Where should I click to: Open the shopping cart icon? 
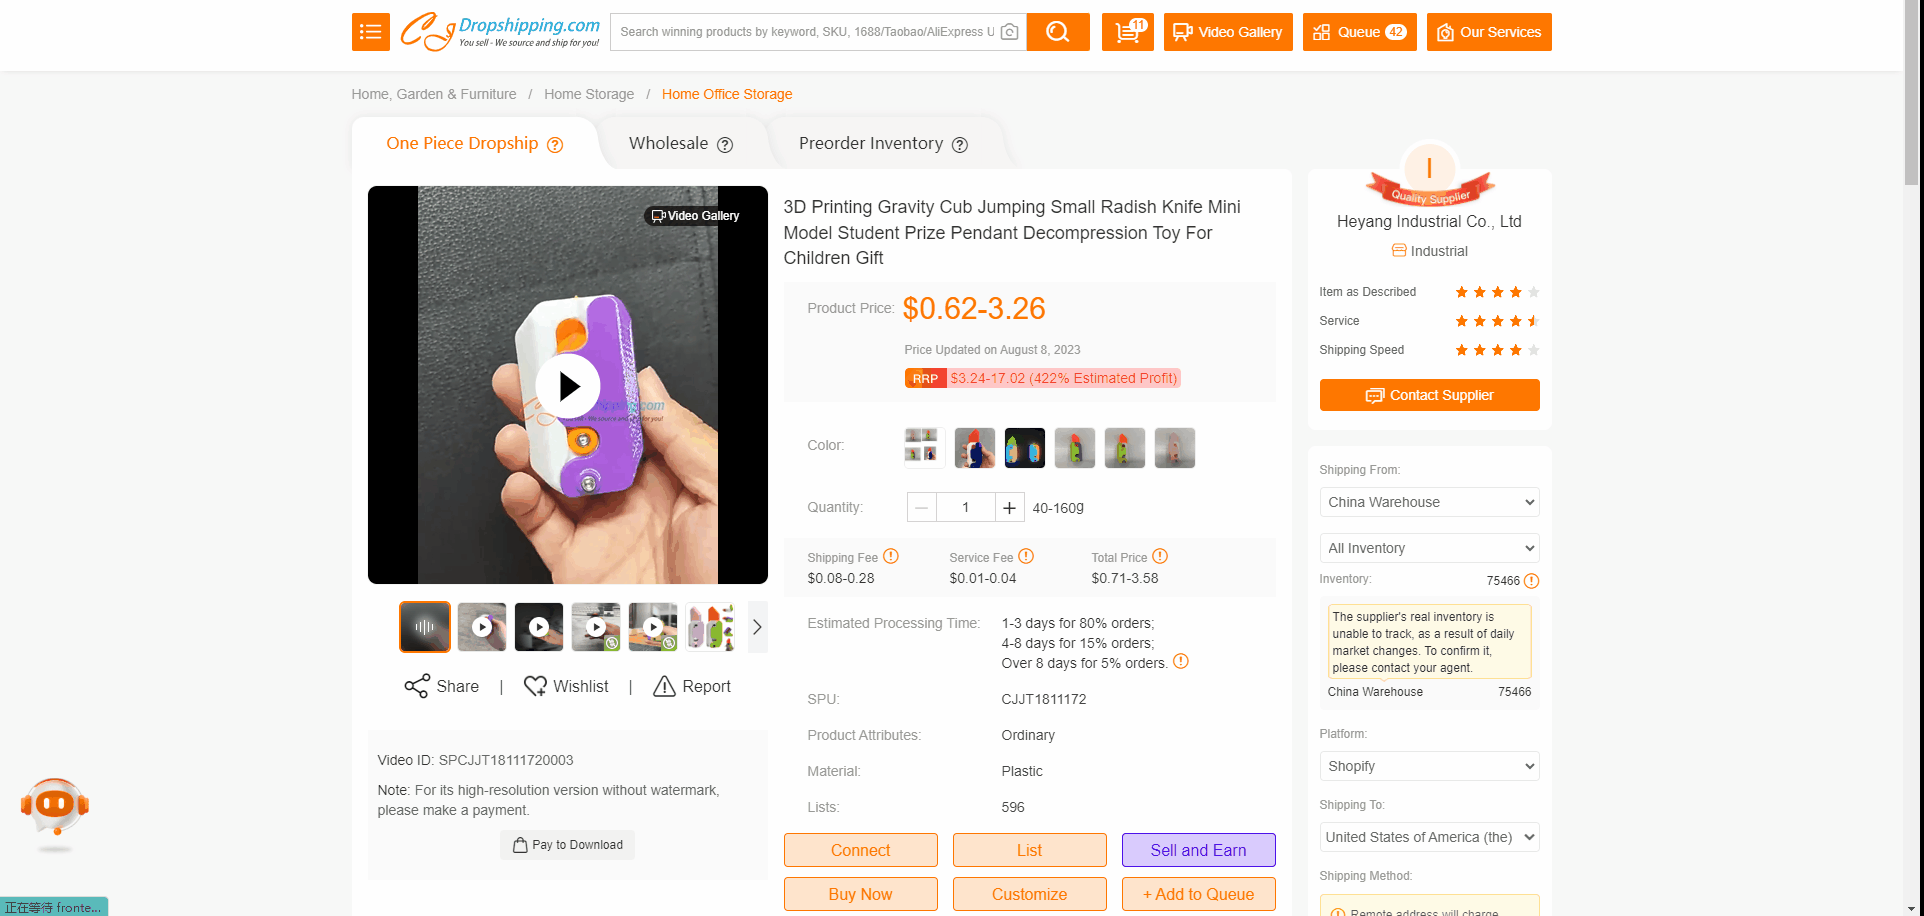click(1127, 32)
